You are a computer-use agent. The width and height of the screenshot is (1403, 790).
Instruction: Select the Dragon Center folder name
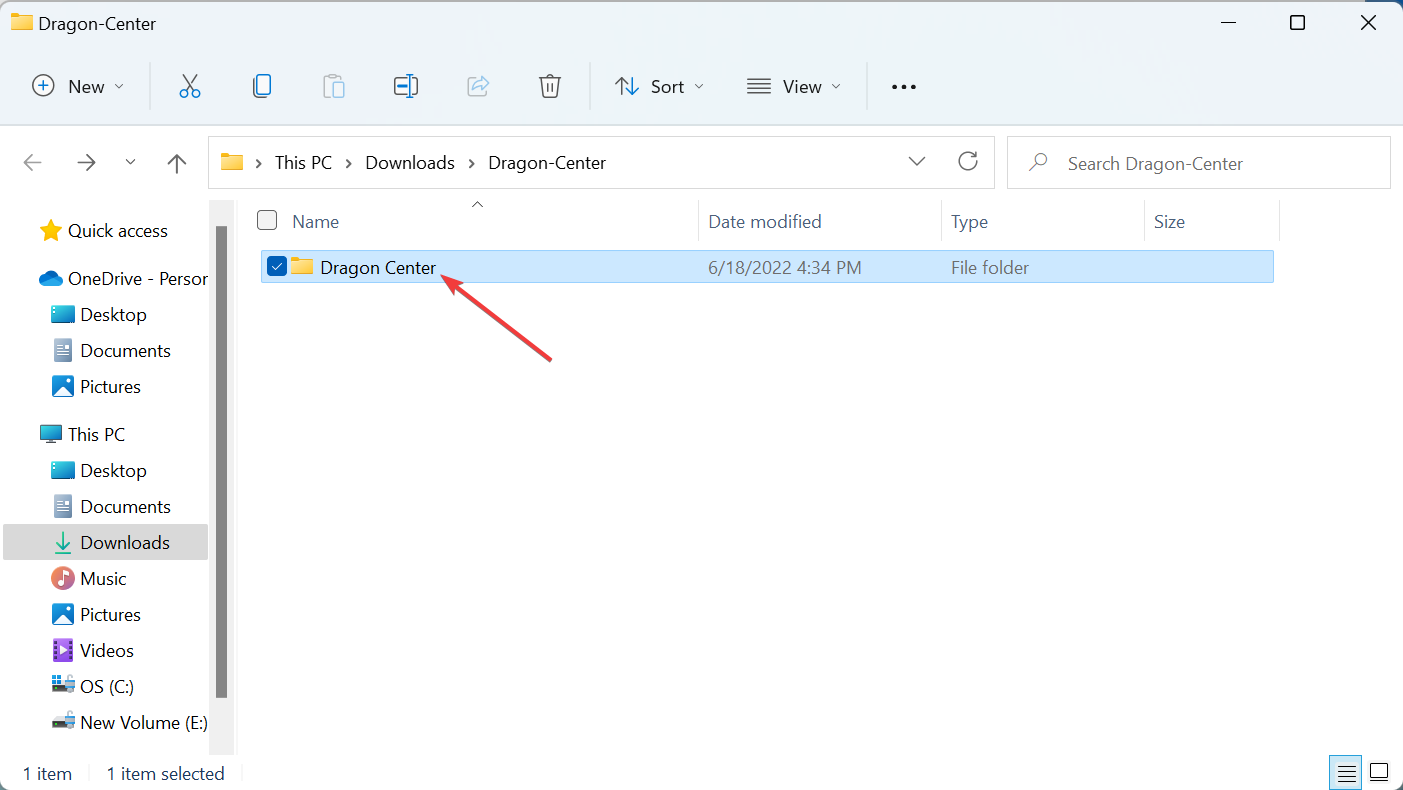point(378,267)
